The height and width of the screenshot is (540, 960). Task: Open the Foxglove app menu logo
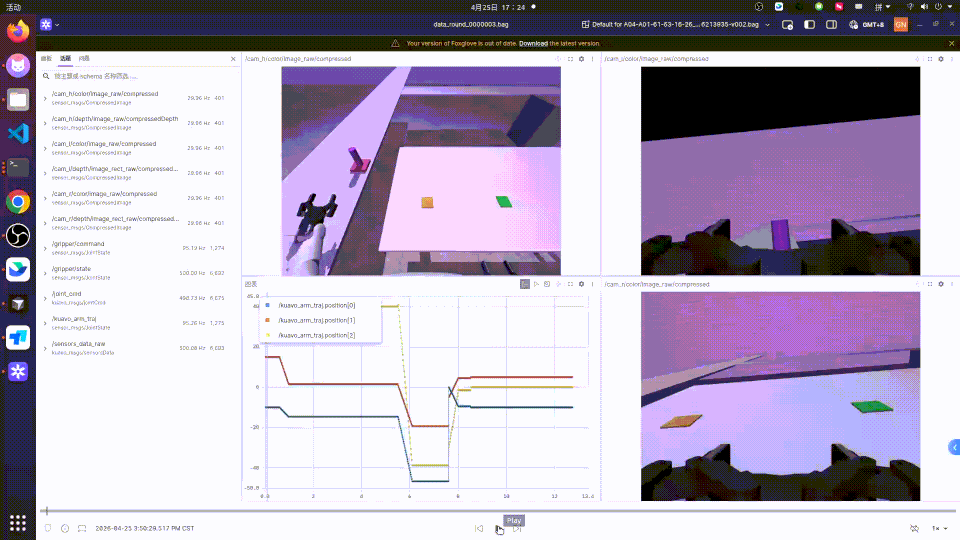(47, 24)
